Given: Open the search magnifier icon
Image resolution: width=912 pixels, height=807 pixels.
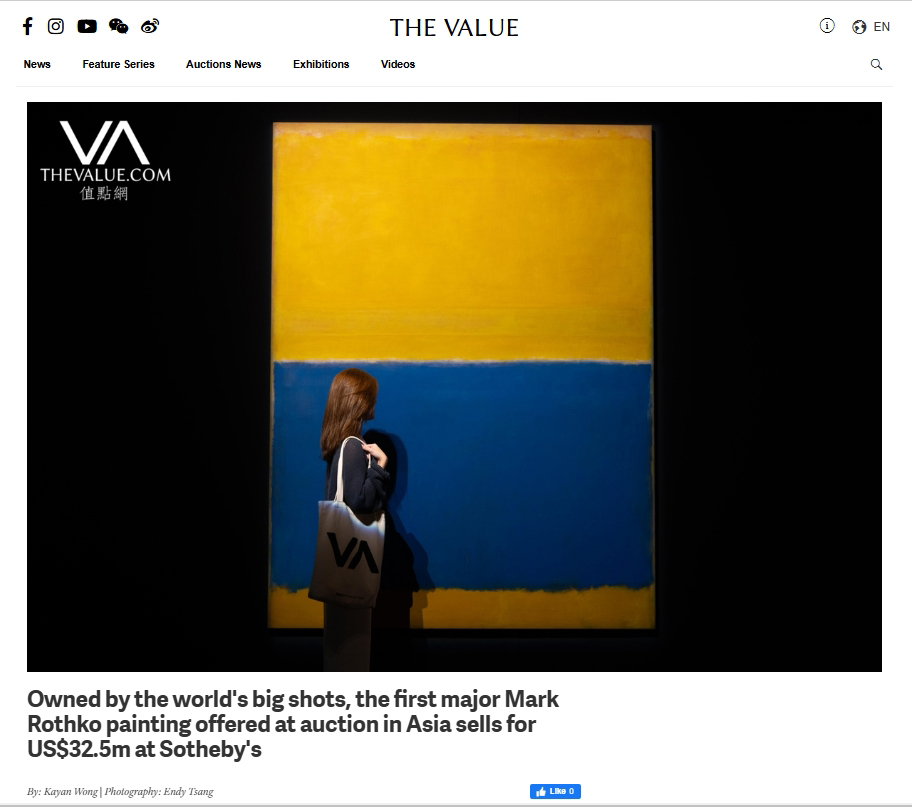Looking at the screenshot, I should coord(877,65).
